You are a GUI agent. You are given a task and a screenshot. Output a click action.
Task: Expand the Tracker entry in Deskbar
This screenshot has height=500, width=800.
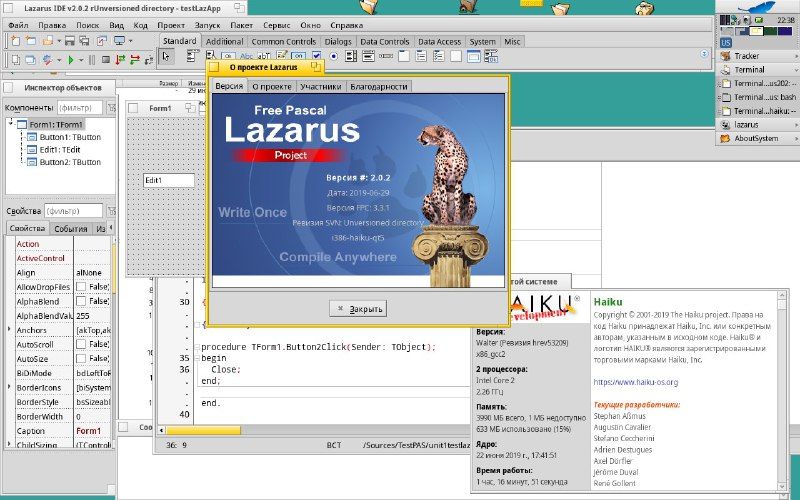click(796, 56)
